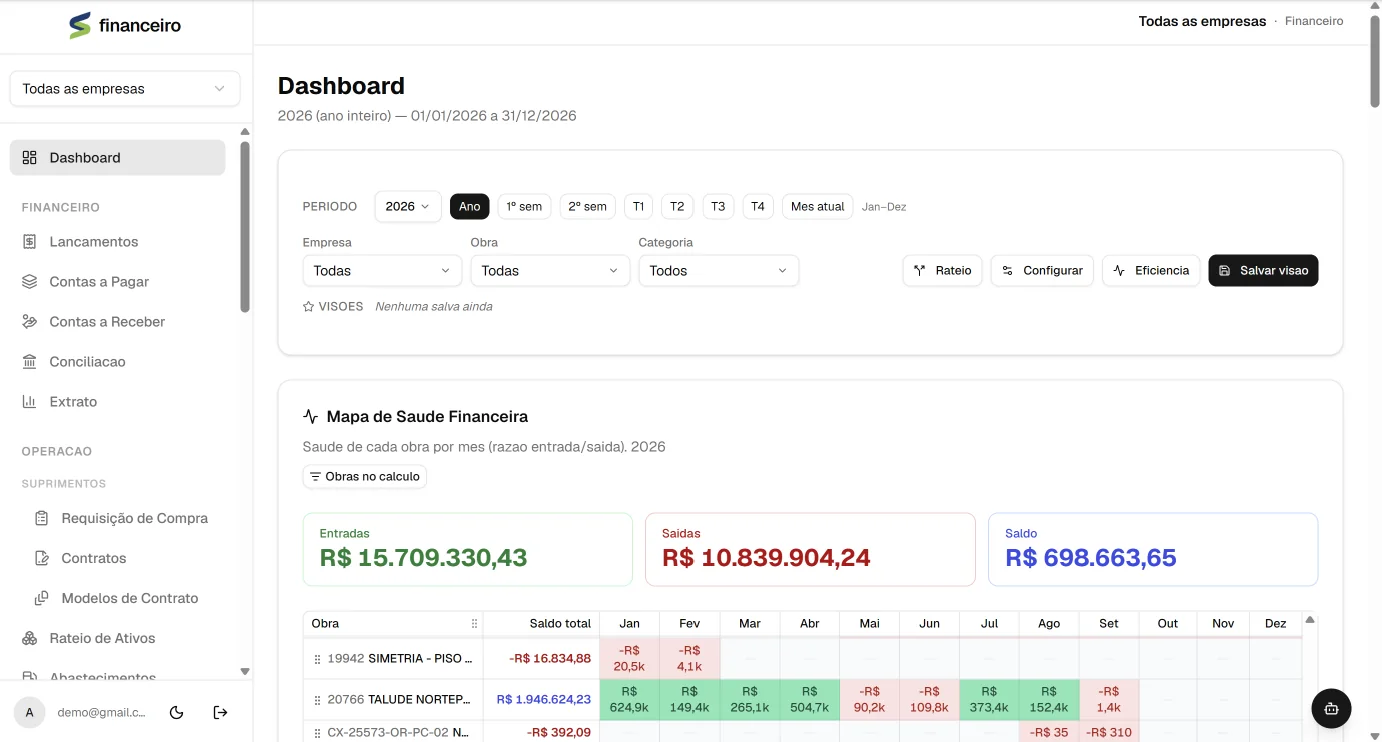Click the Obras no calculo filter button

click(365, 477)
